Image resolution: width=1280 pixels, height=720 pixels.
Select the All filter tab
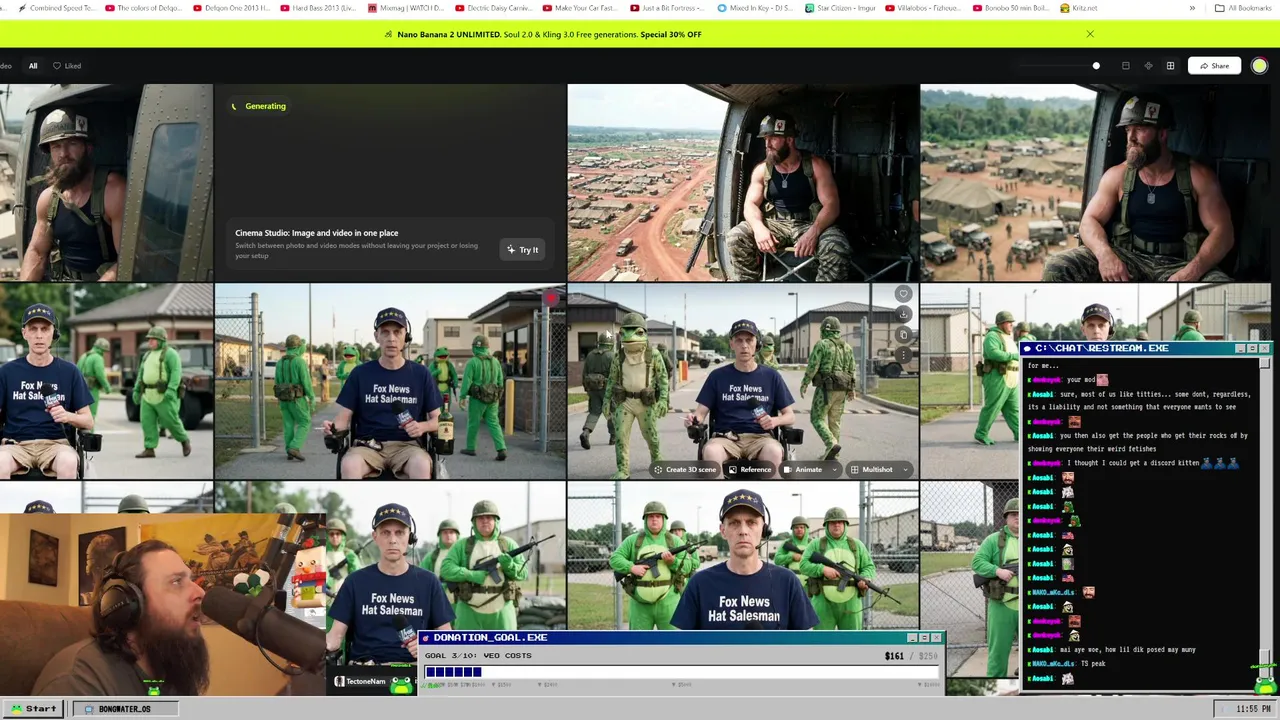(x=33, y=66)
